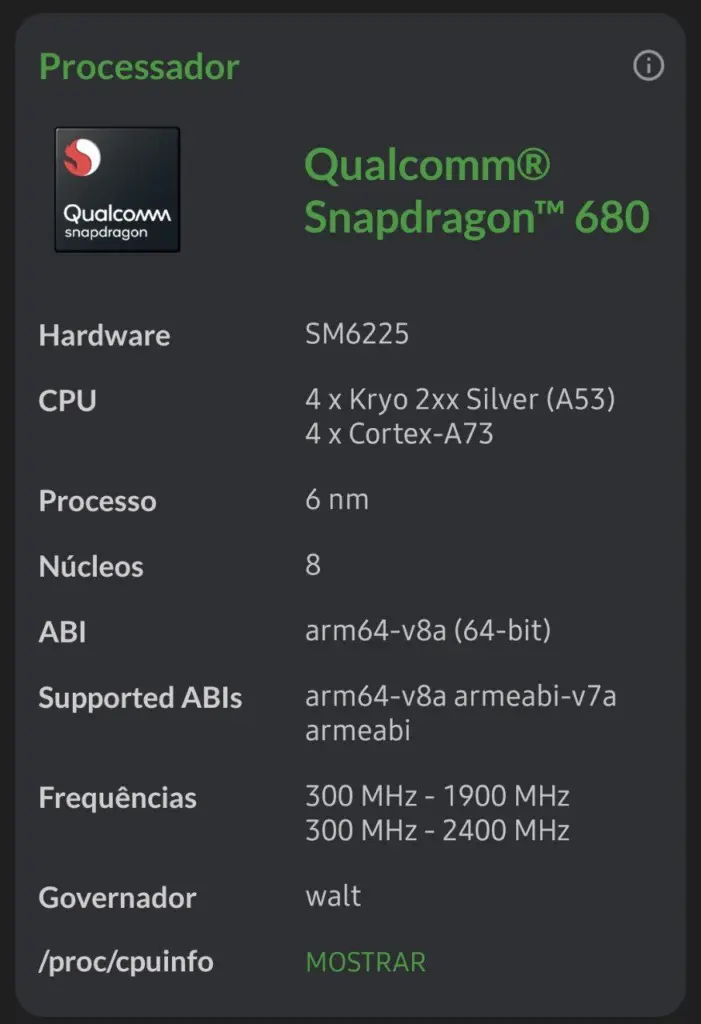The image size is (701, 1024).
Task: Select the Processador section header
Action: 139,67
